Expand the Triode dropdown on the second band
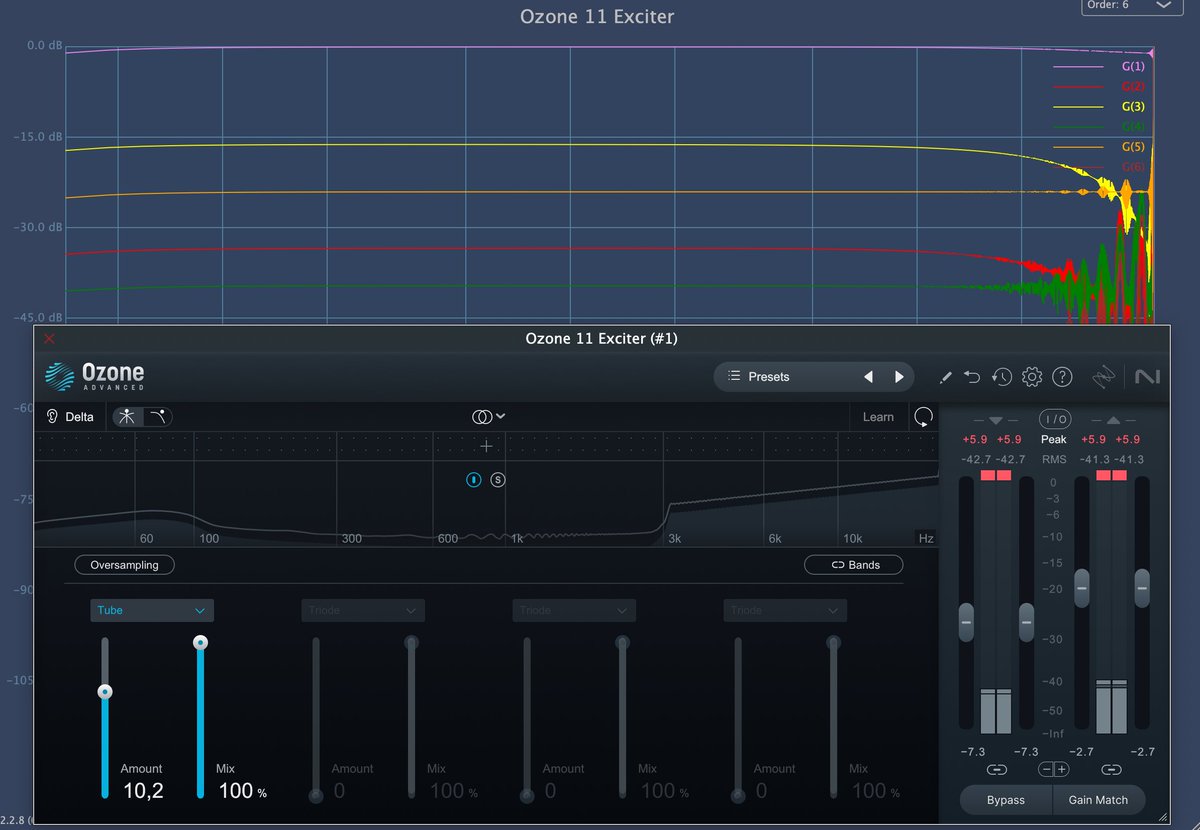The height and width of the screenshot is (830, 1200). [362, 610]
